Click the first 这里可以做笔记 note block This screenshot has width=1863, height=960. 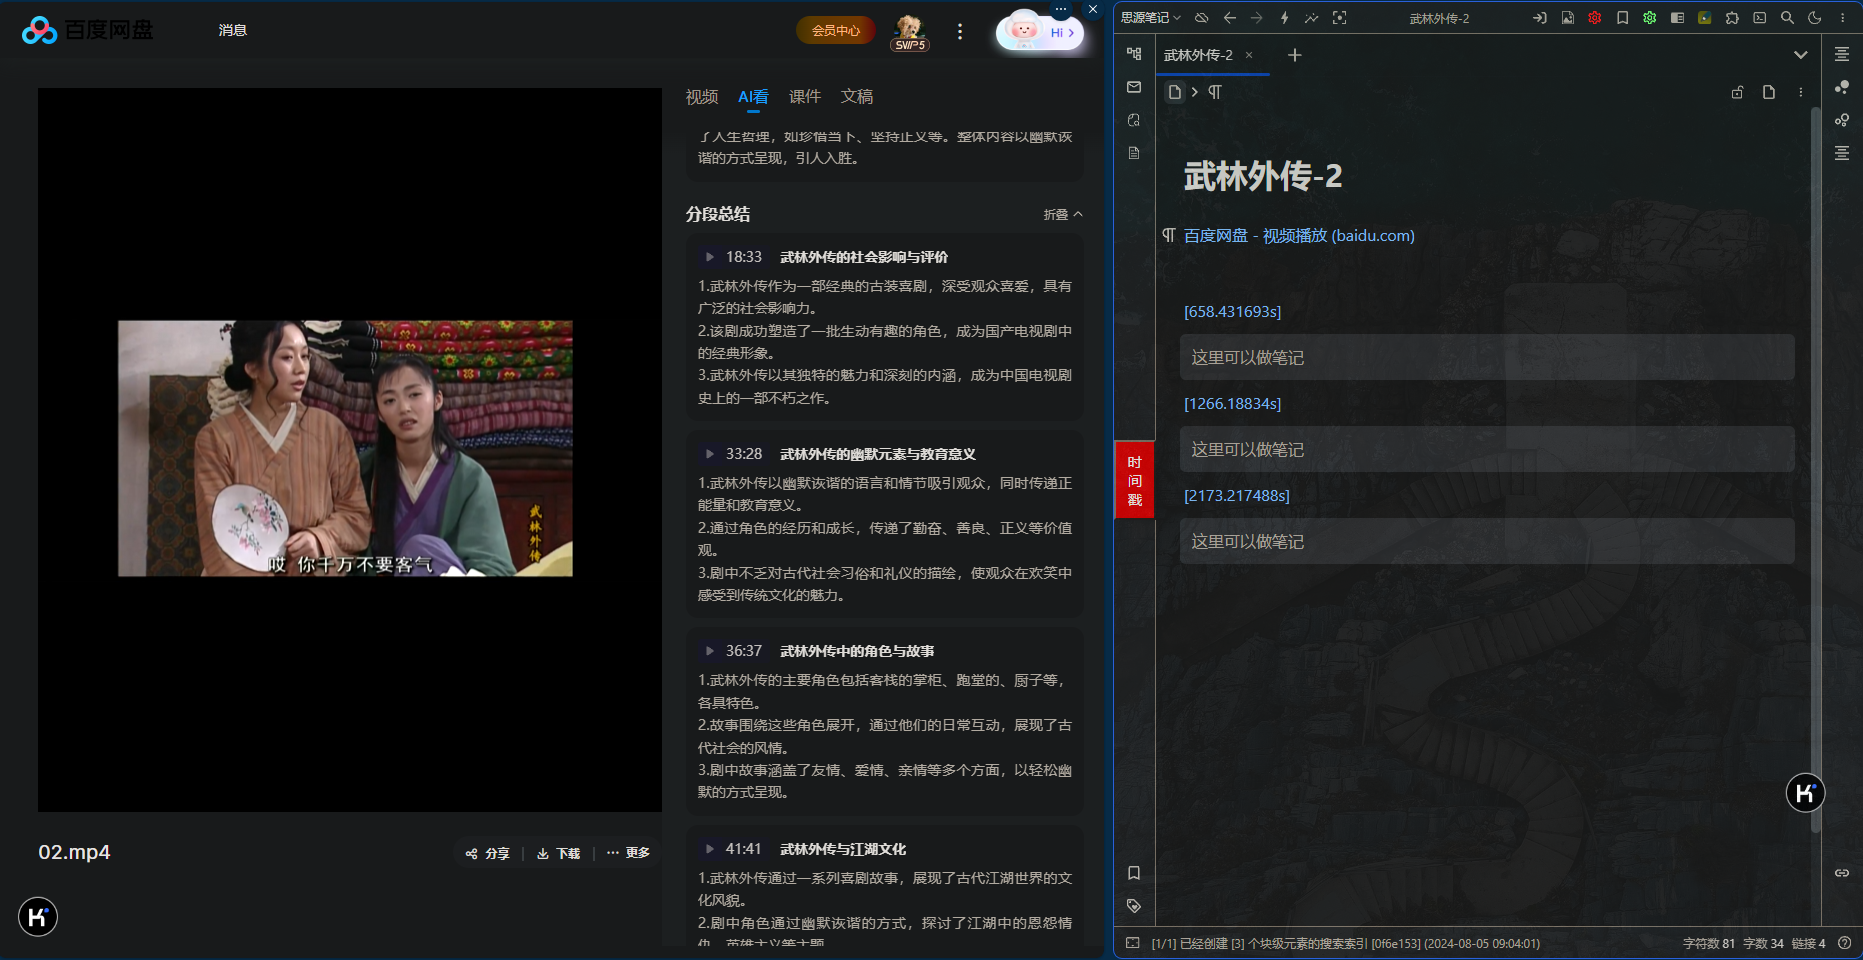(1487, 358)
